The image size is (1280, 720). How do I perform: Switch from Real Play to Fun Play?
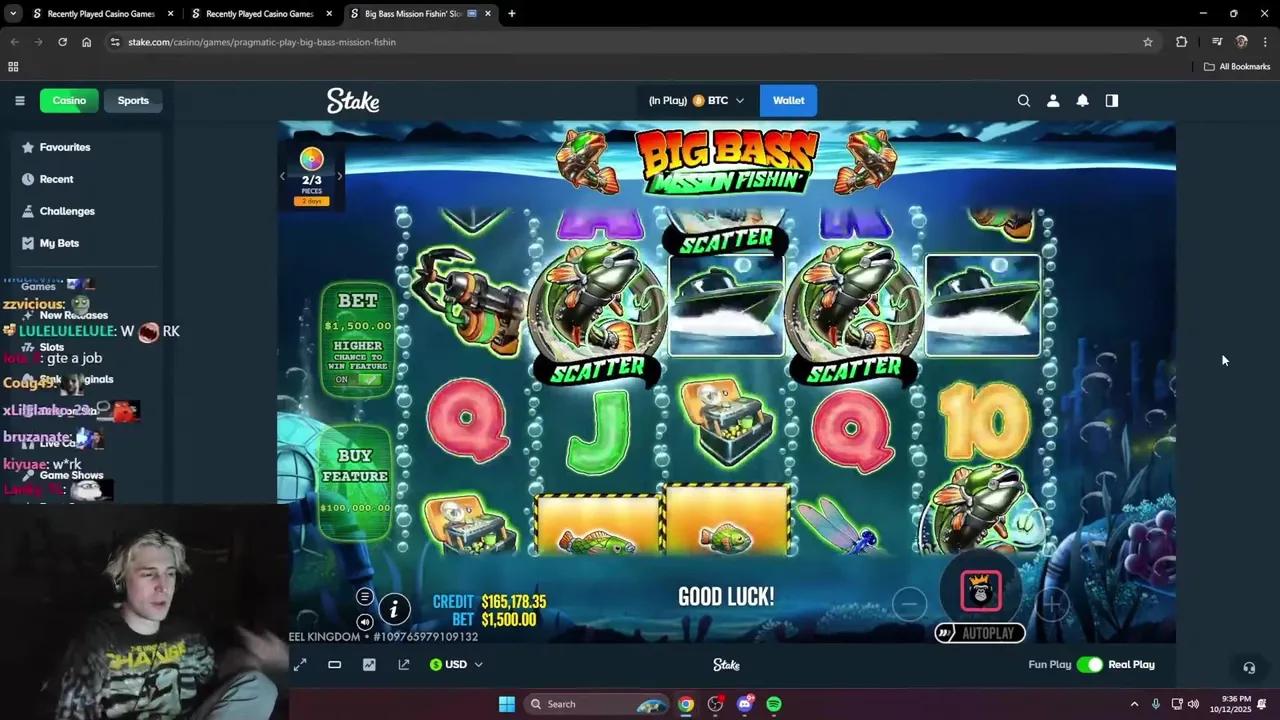pyautogui.click(x=1090, y=664)
